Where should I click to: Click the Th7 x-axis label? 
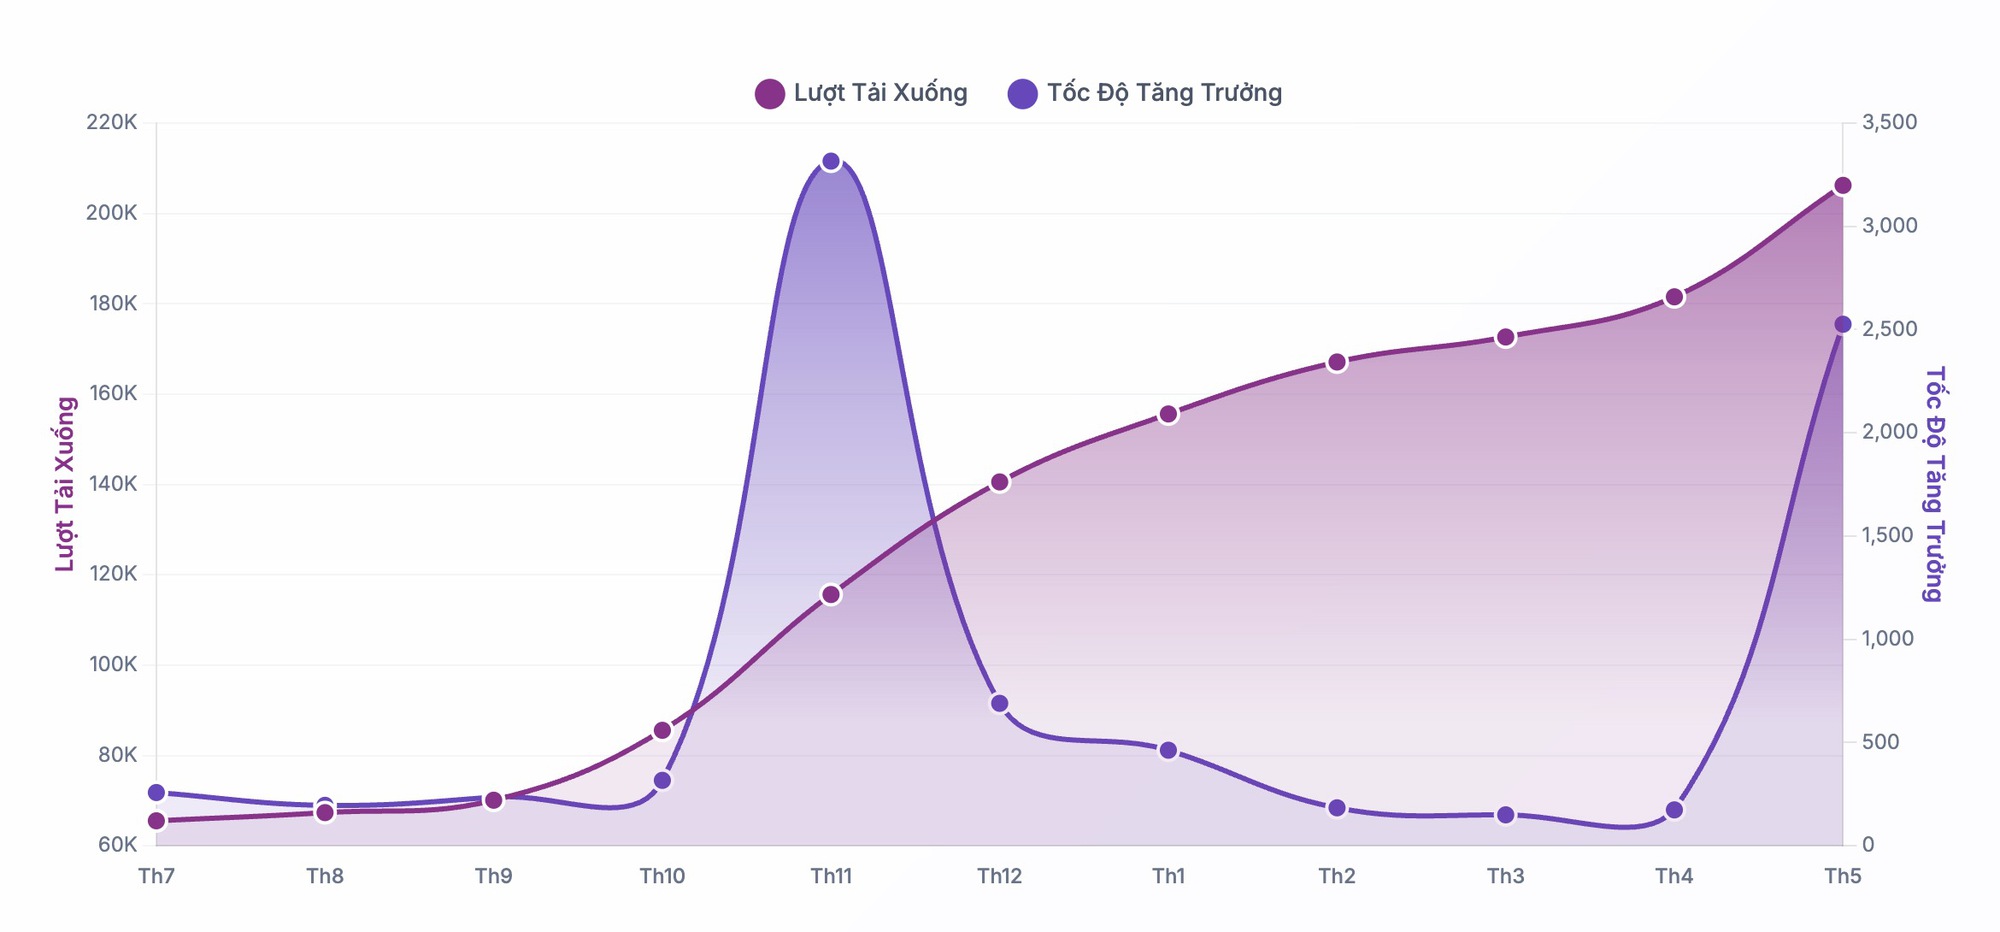tap(156, 877)
